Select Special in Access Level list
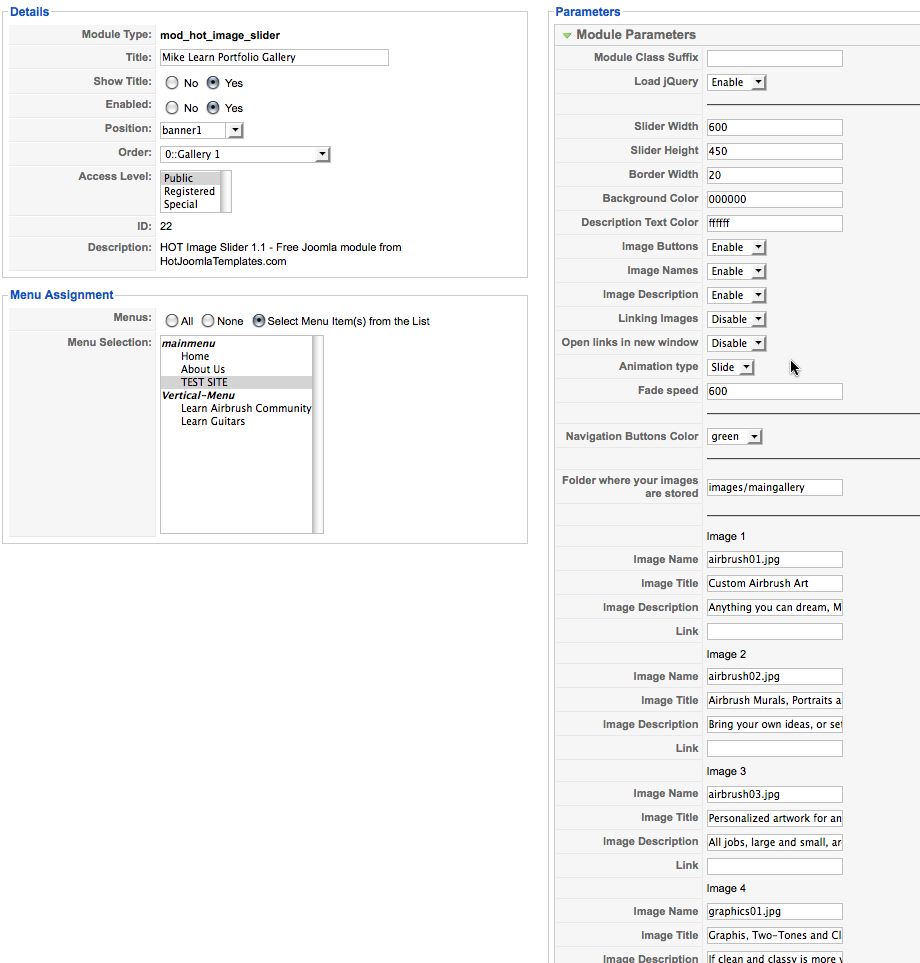920x963 pixels. (x=190, y=204)
